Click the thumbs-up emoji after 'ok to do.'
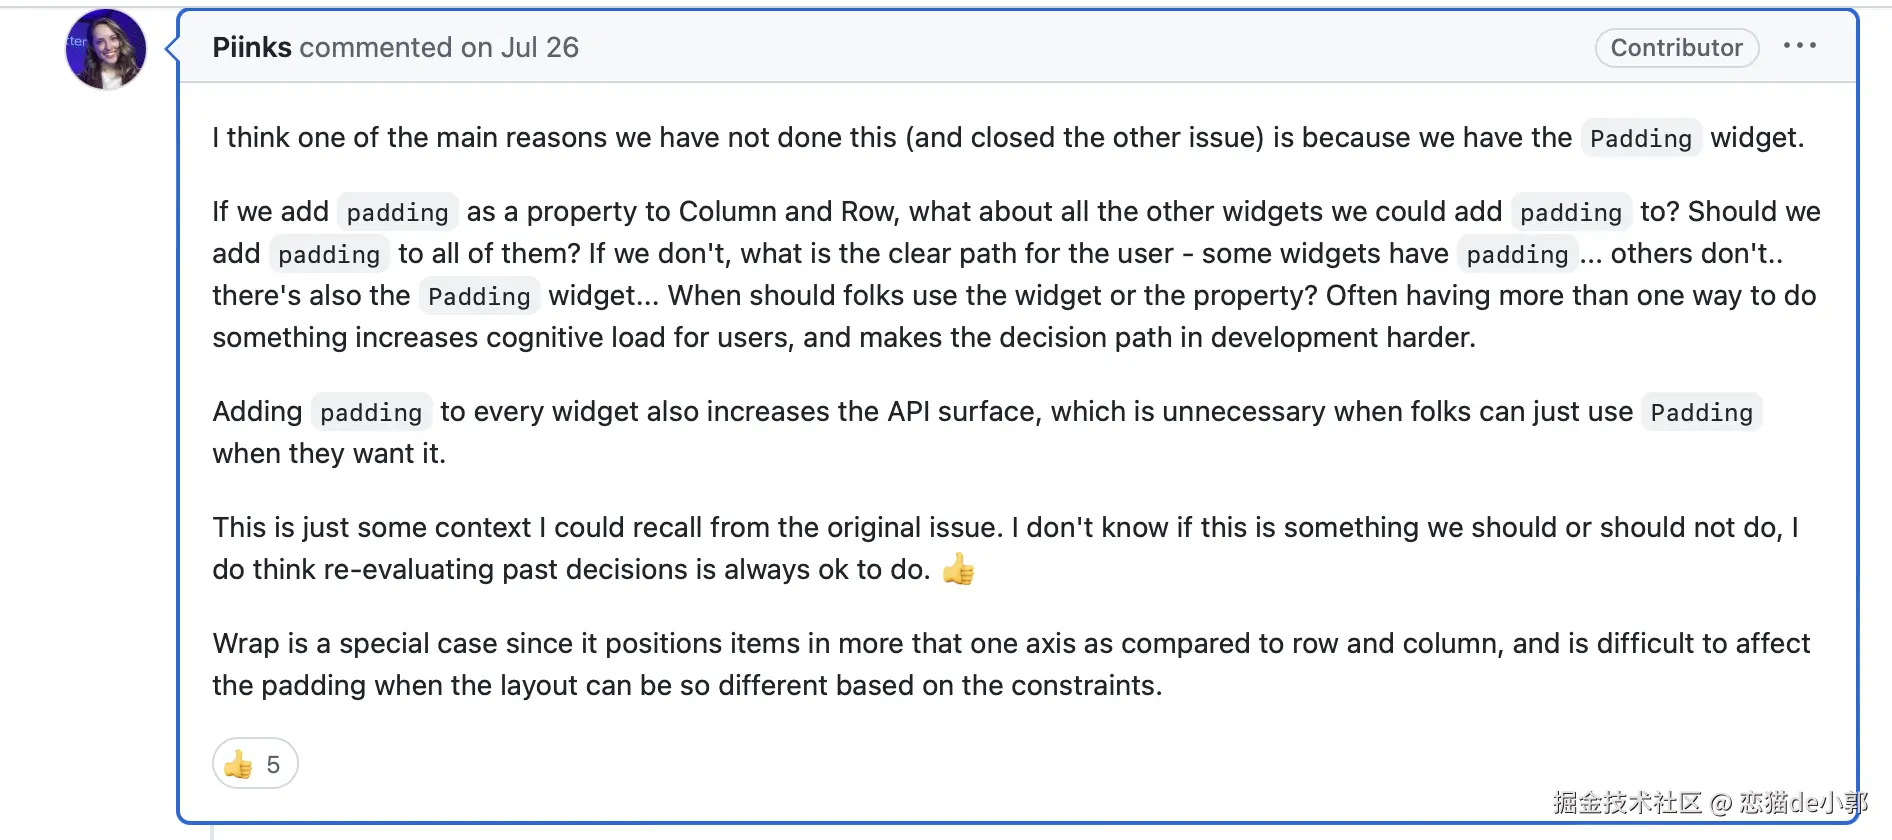The height and width of the screenshot is (840, 1892). point(958,569)
